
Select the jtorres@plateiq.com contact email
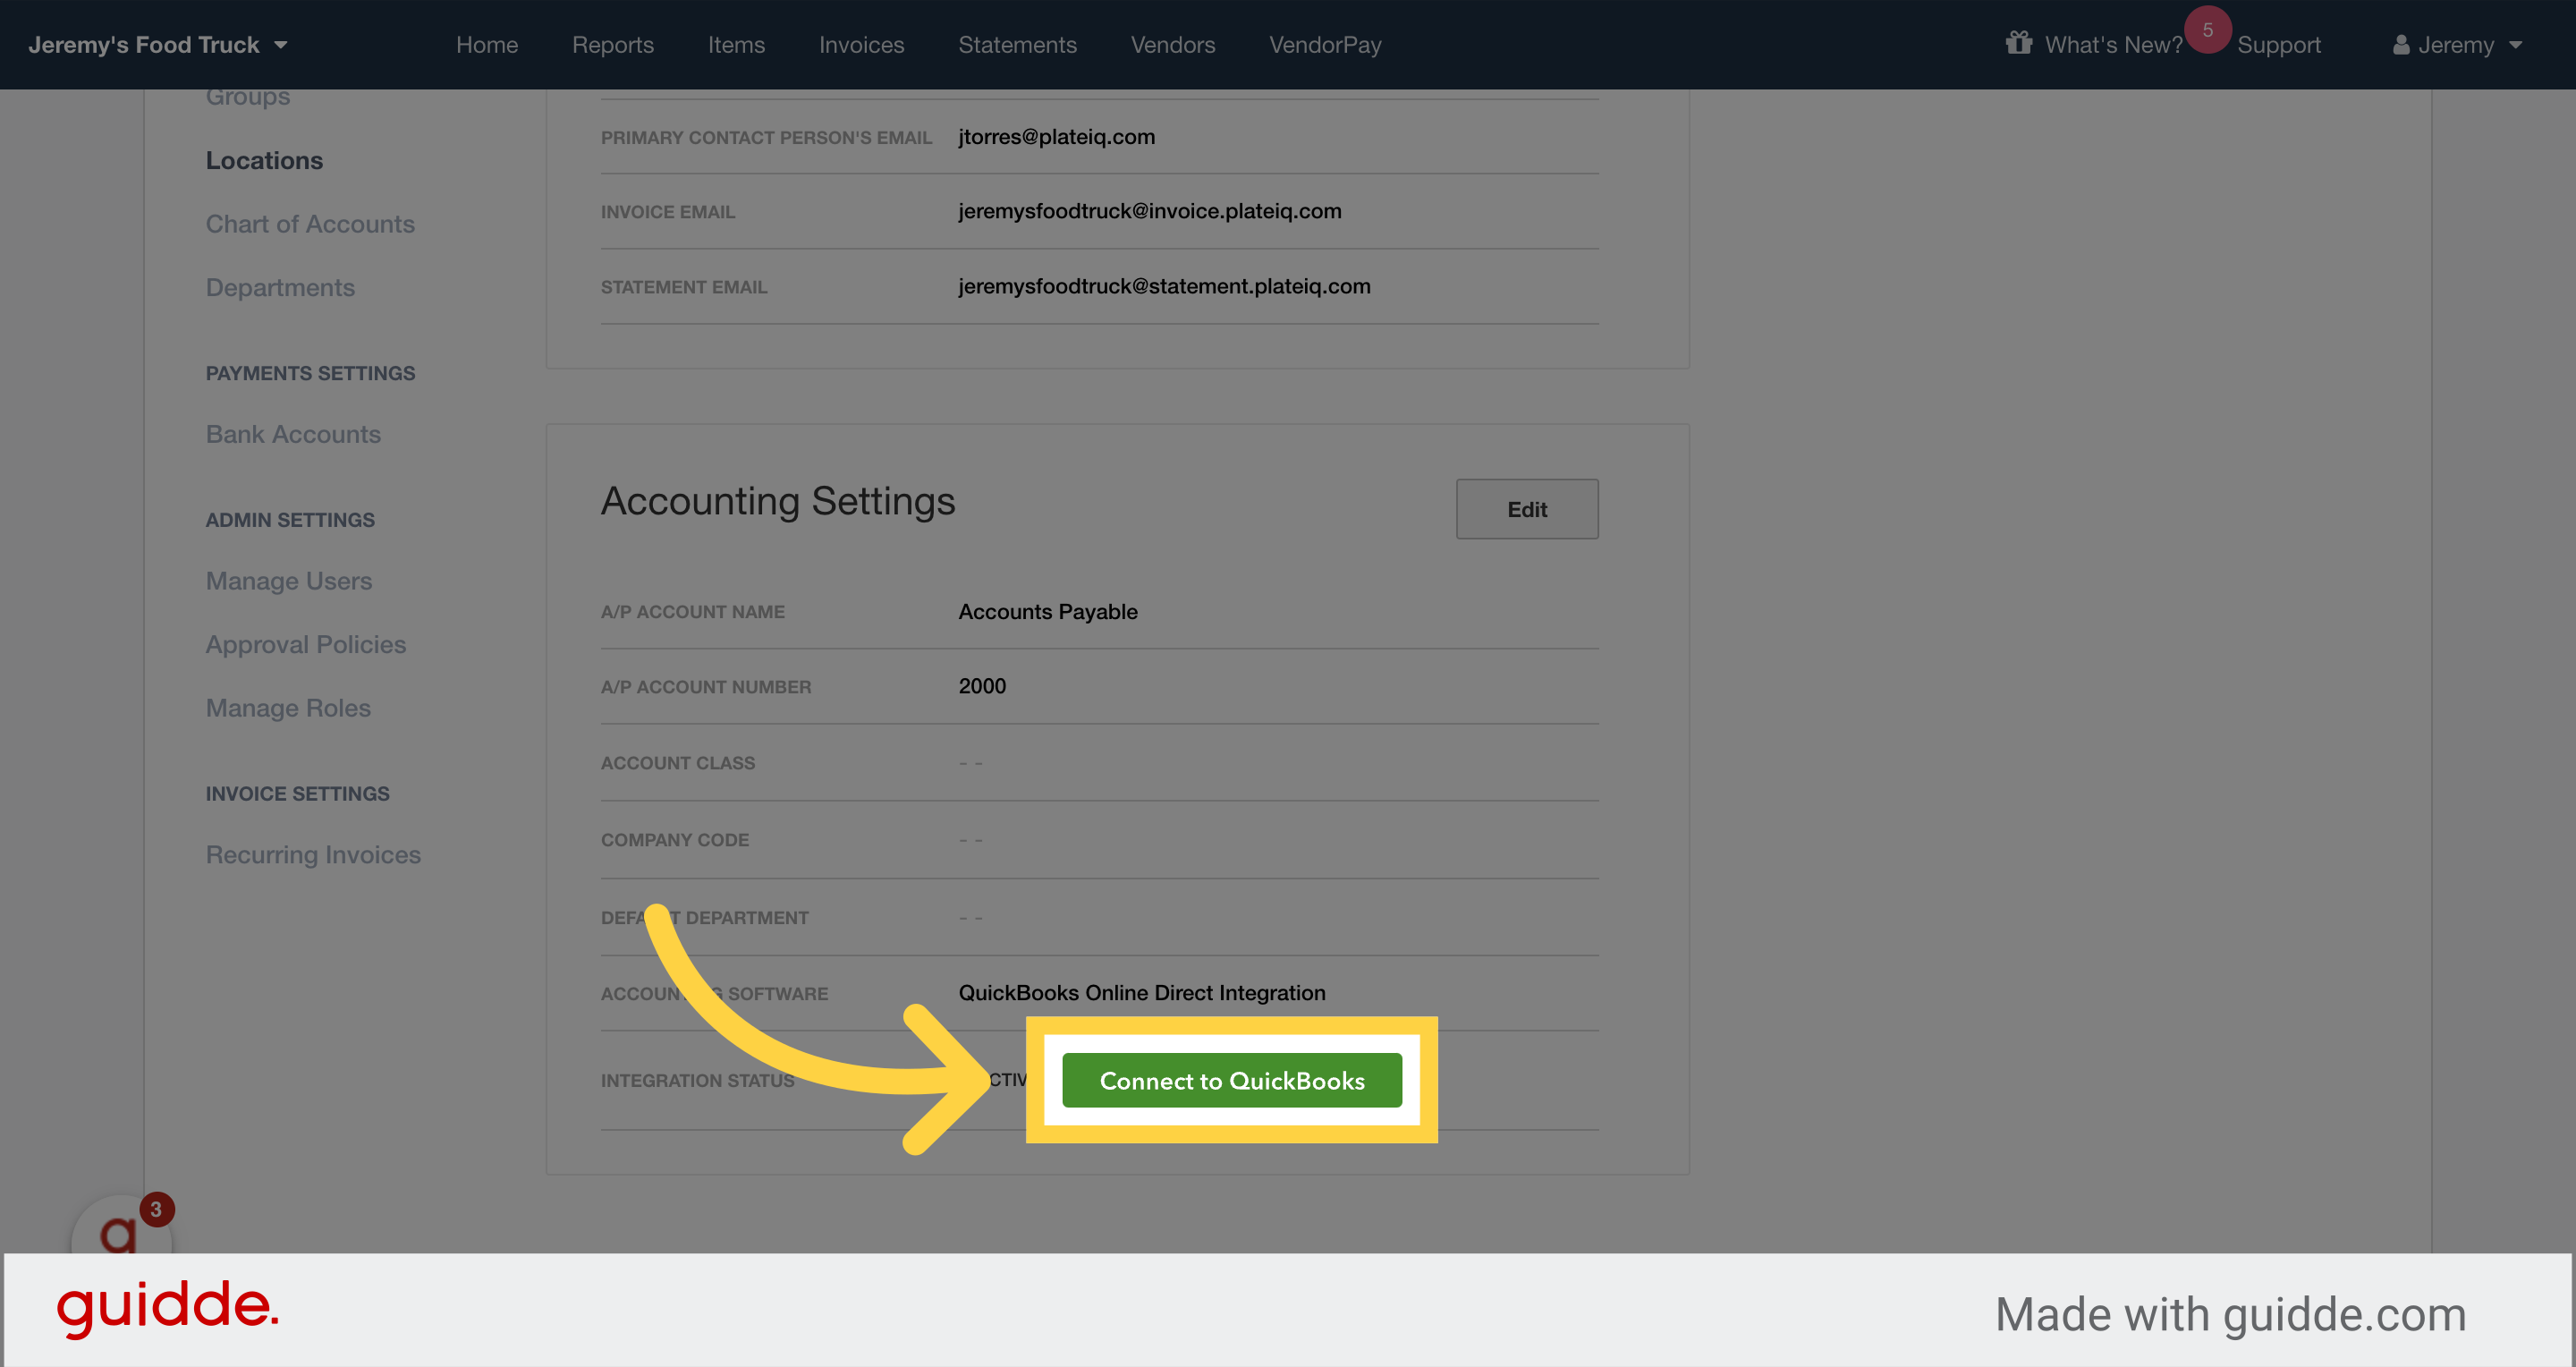1056,137
